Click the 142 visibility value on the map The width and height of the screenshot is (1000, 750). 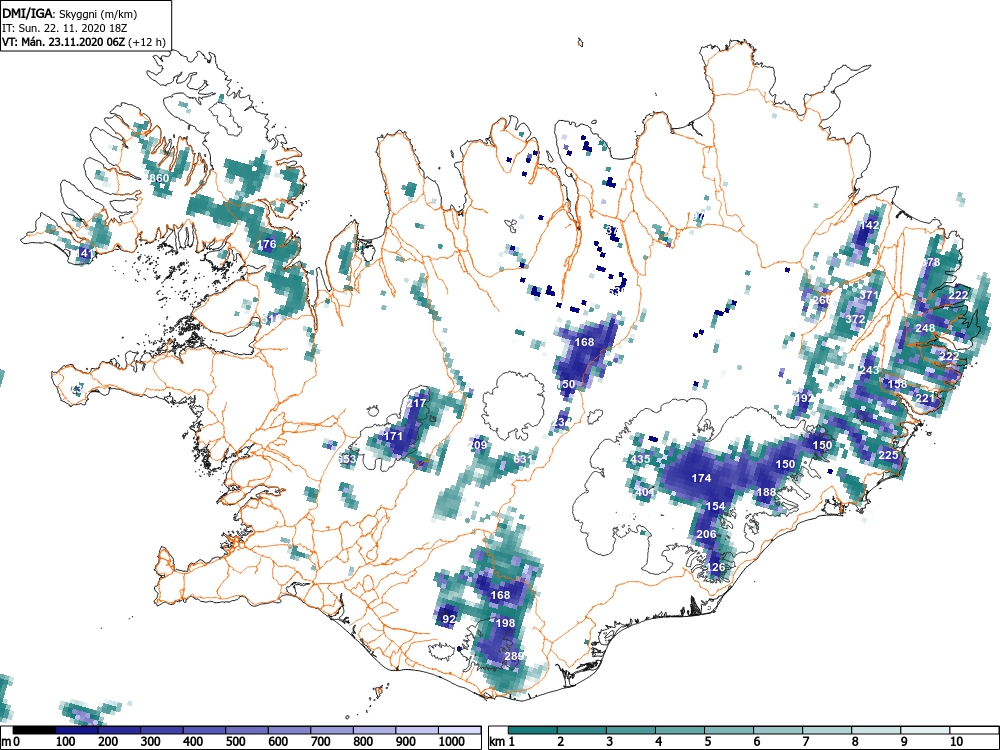(869, 224)
